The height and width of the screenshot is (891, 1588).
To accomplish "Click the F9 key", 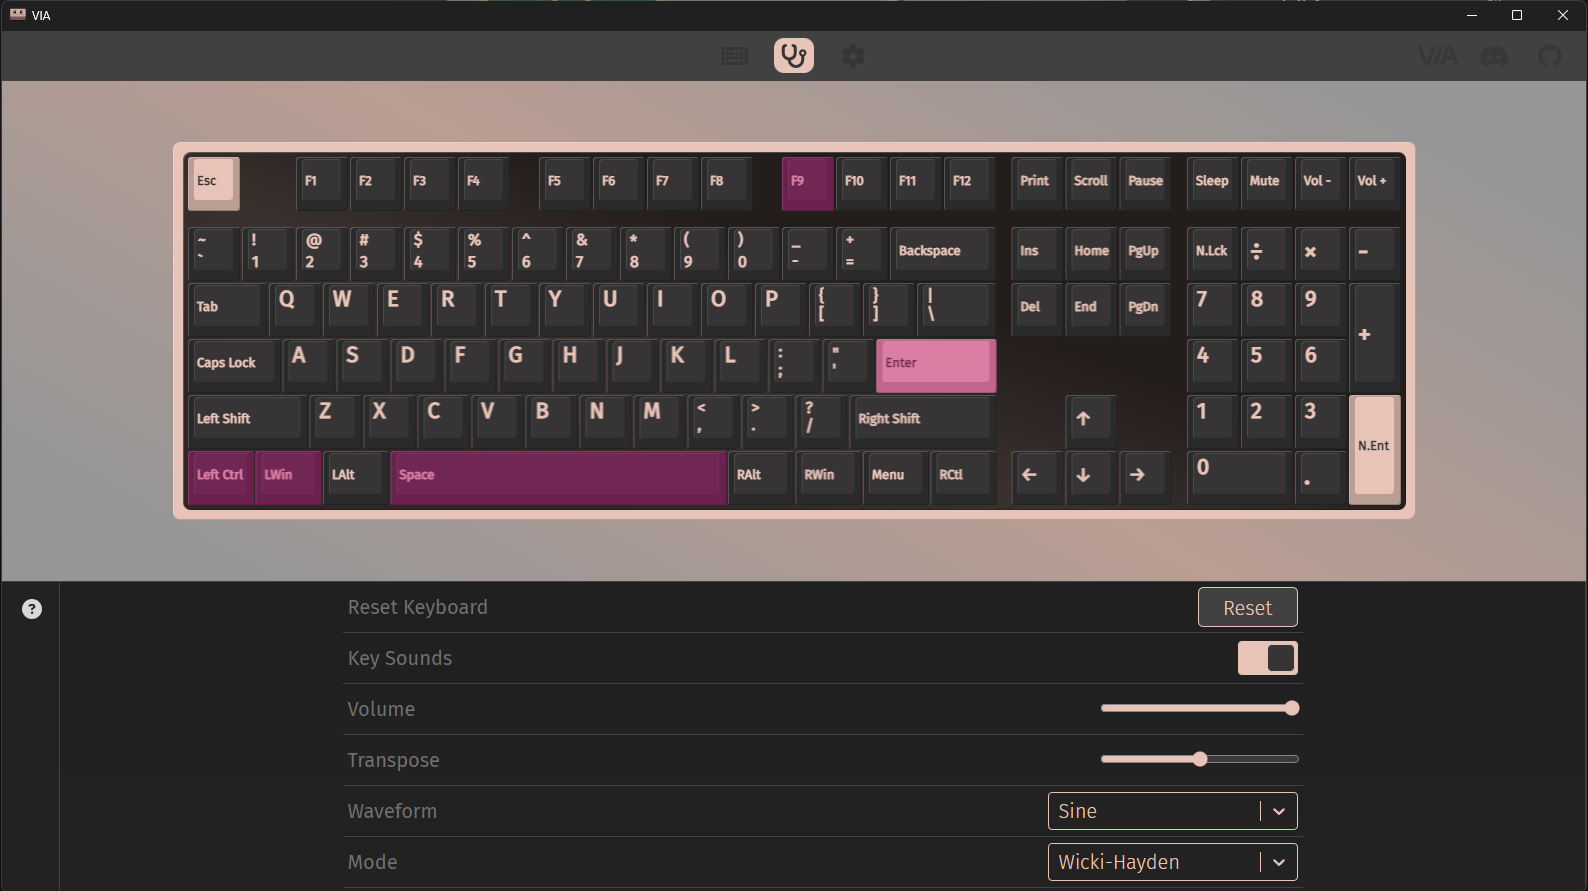I will tap(807, 182).
